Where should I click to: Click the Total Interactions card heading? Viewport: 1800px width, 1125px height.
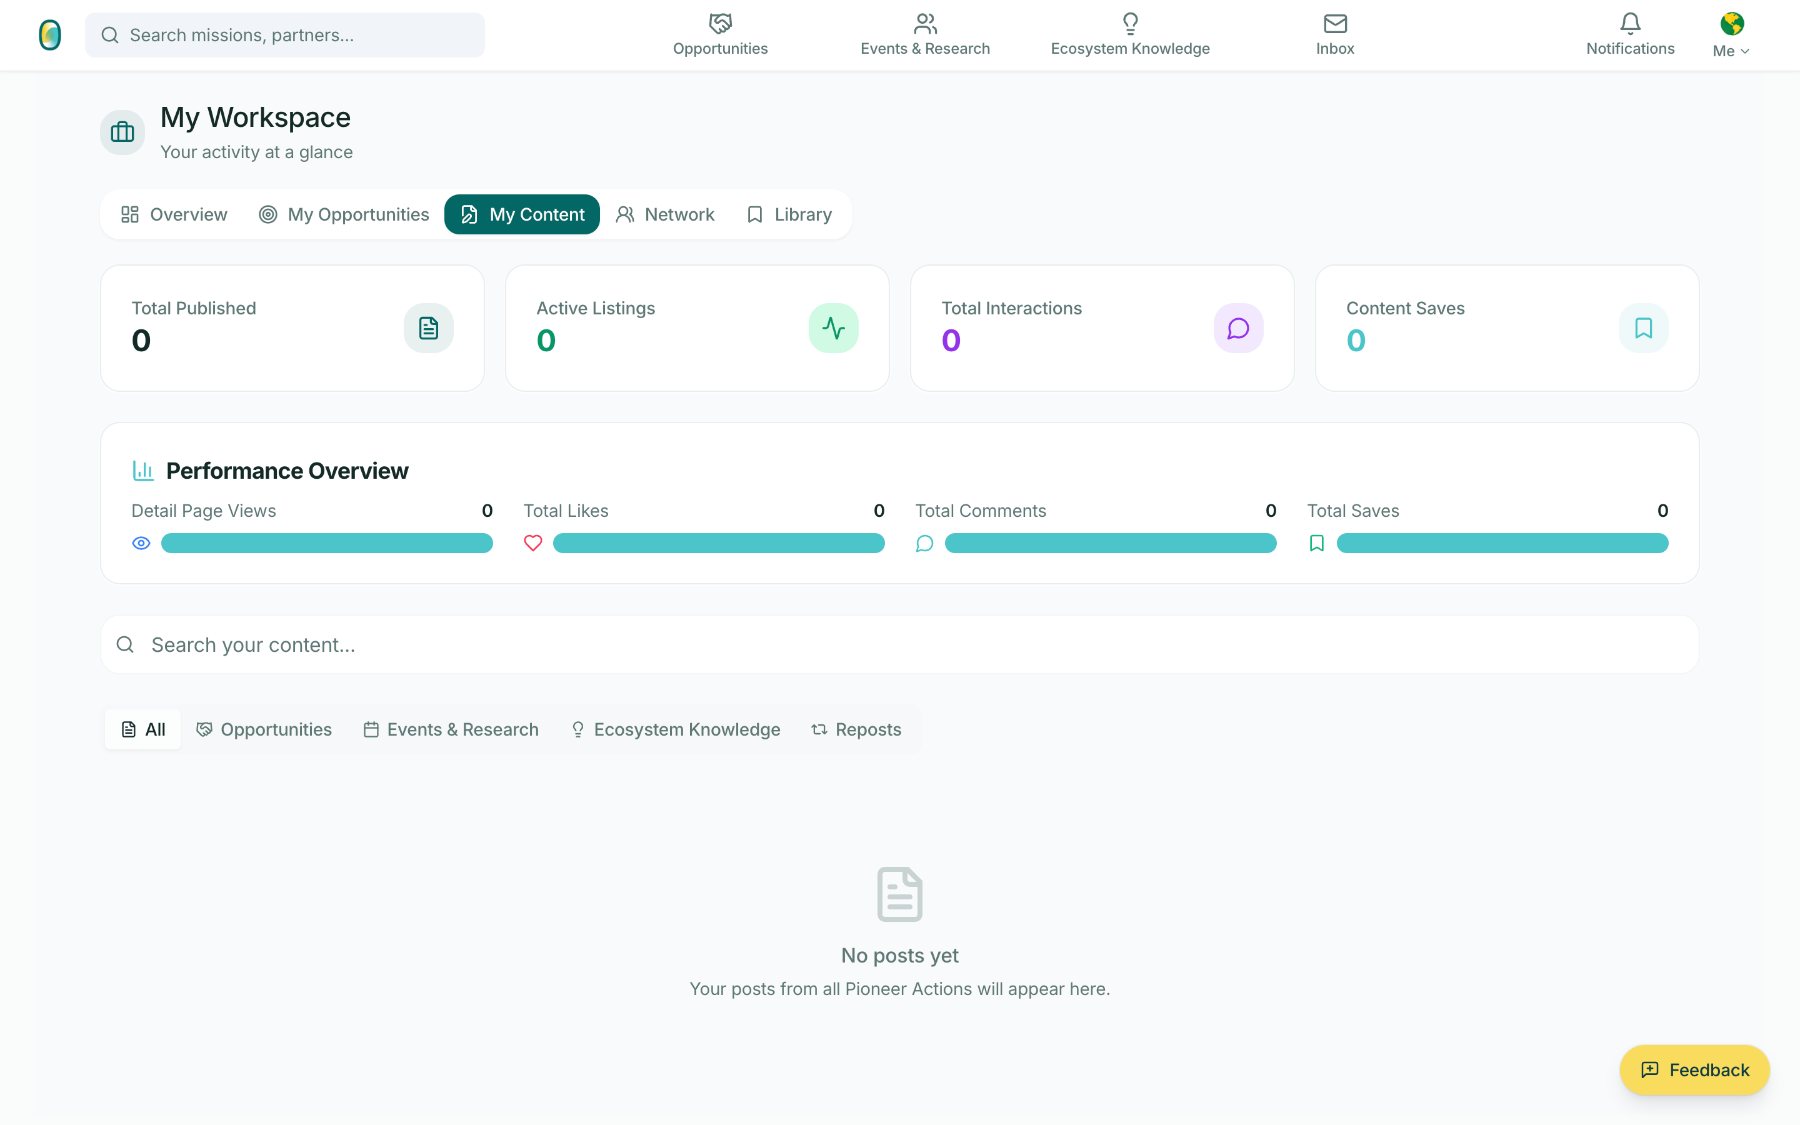click(1012, 308)
